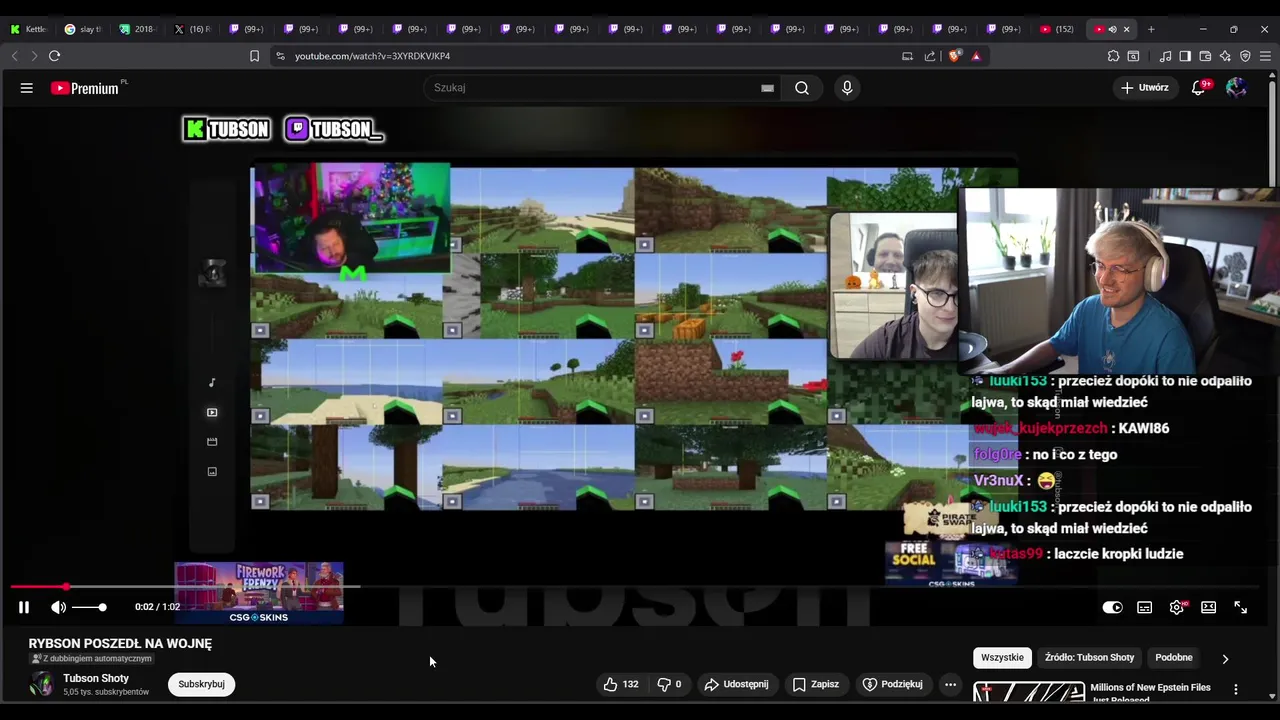Open the browser main menu
1280x720 pixels.
tap(1265, 56)
